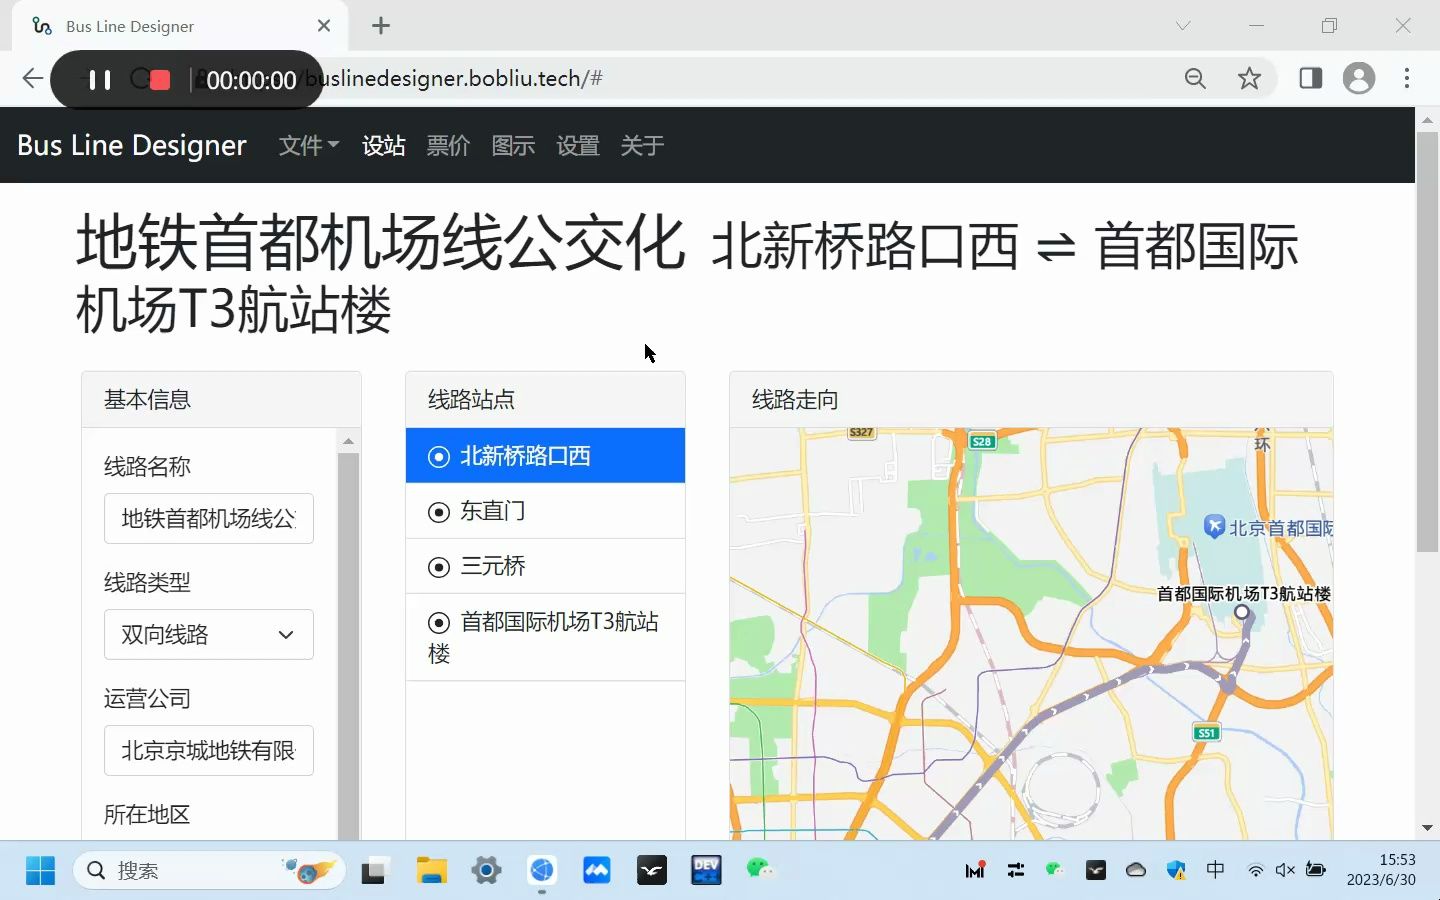Select the Bus Line Designer browser tab
1440x900 pixels.
(x=180, y=26)
